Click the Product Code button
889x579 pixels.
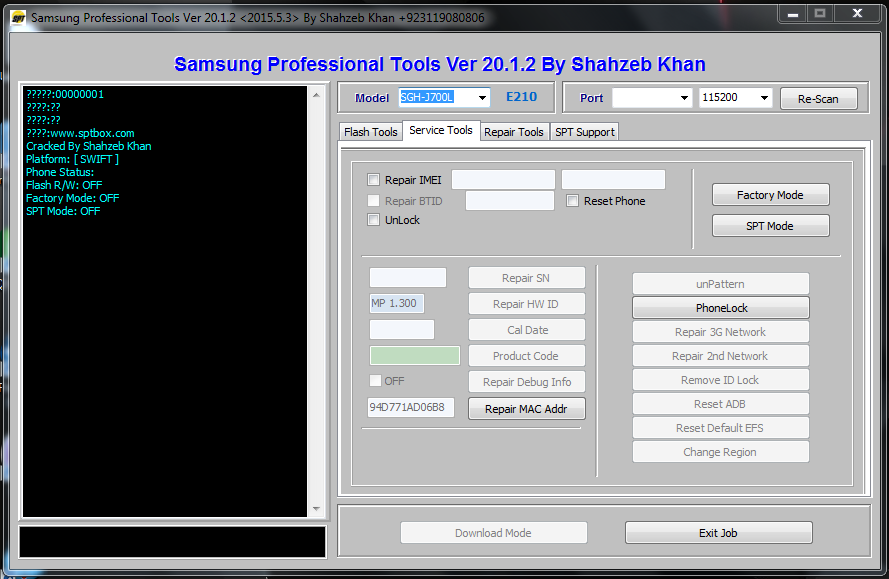(x=526, y=356)
